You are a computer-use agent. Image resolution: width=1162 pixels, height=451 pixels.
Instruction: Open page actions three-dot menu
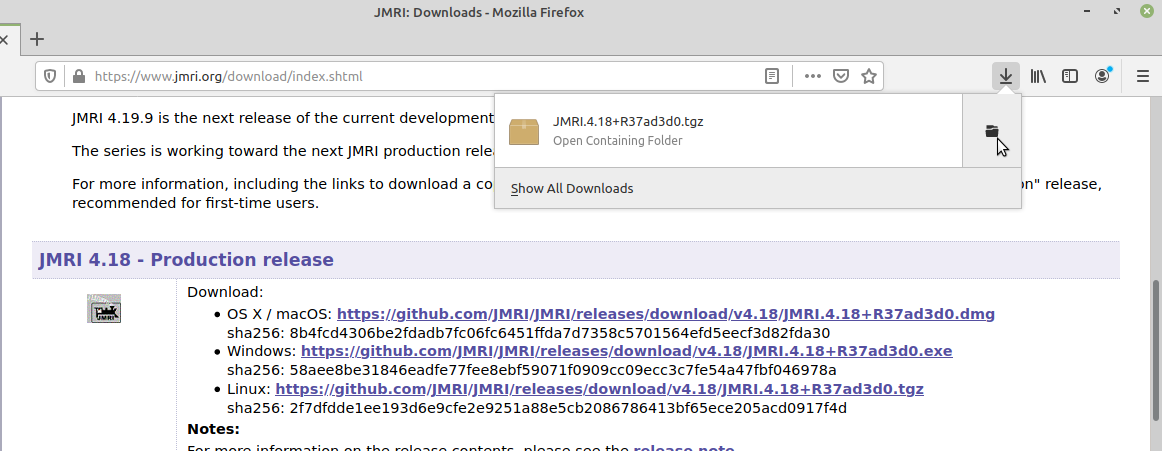point(812,76)
